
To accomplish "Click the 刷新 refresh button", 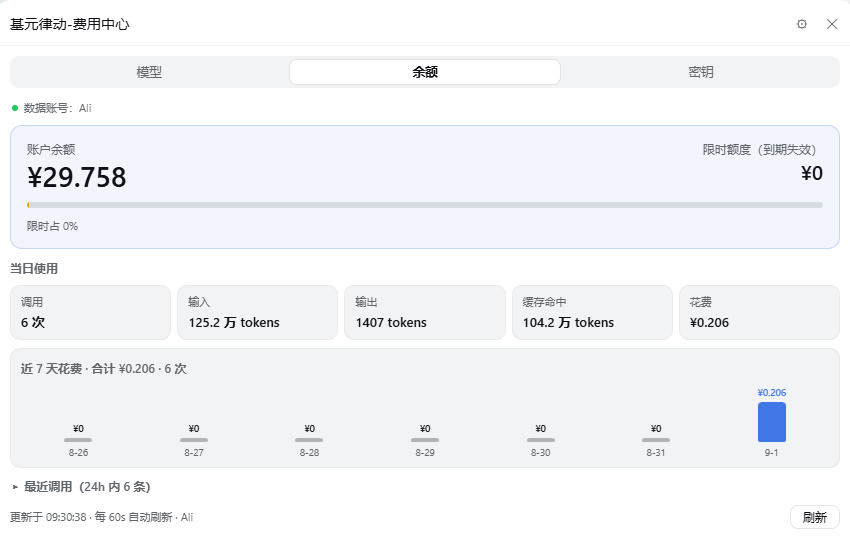I will 814,517.
